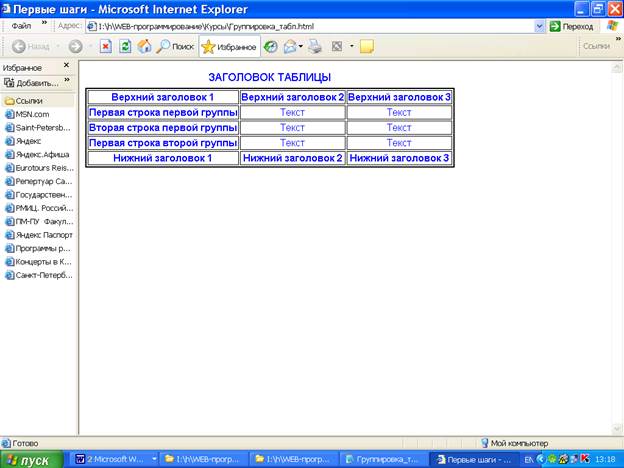
Task: Stop page loading with the red X icon
Action: (105, 47)
